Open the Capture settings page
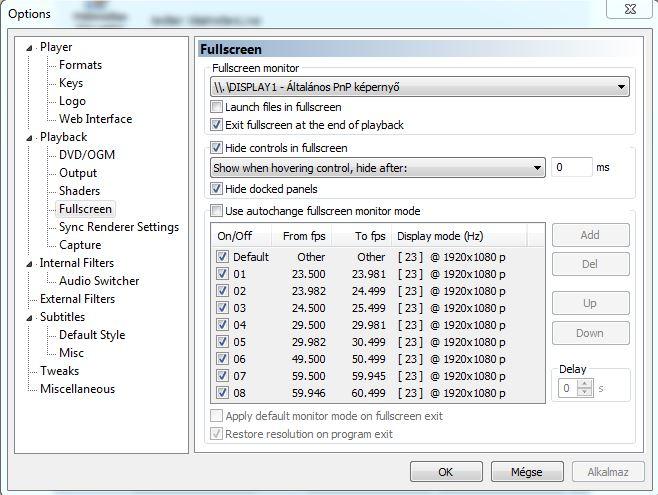The image size is (658, 495). (80, 245)
